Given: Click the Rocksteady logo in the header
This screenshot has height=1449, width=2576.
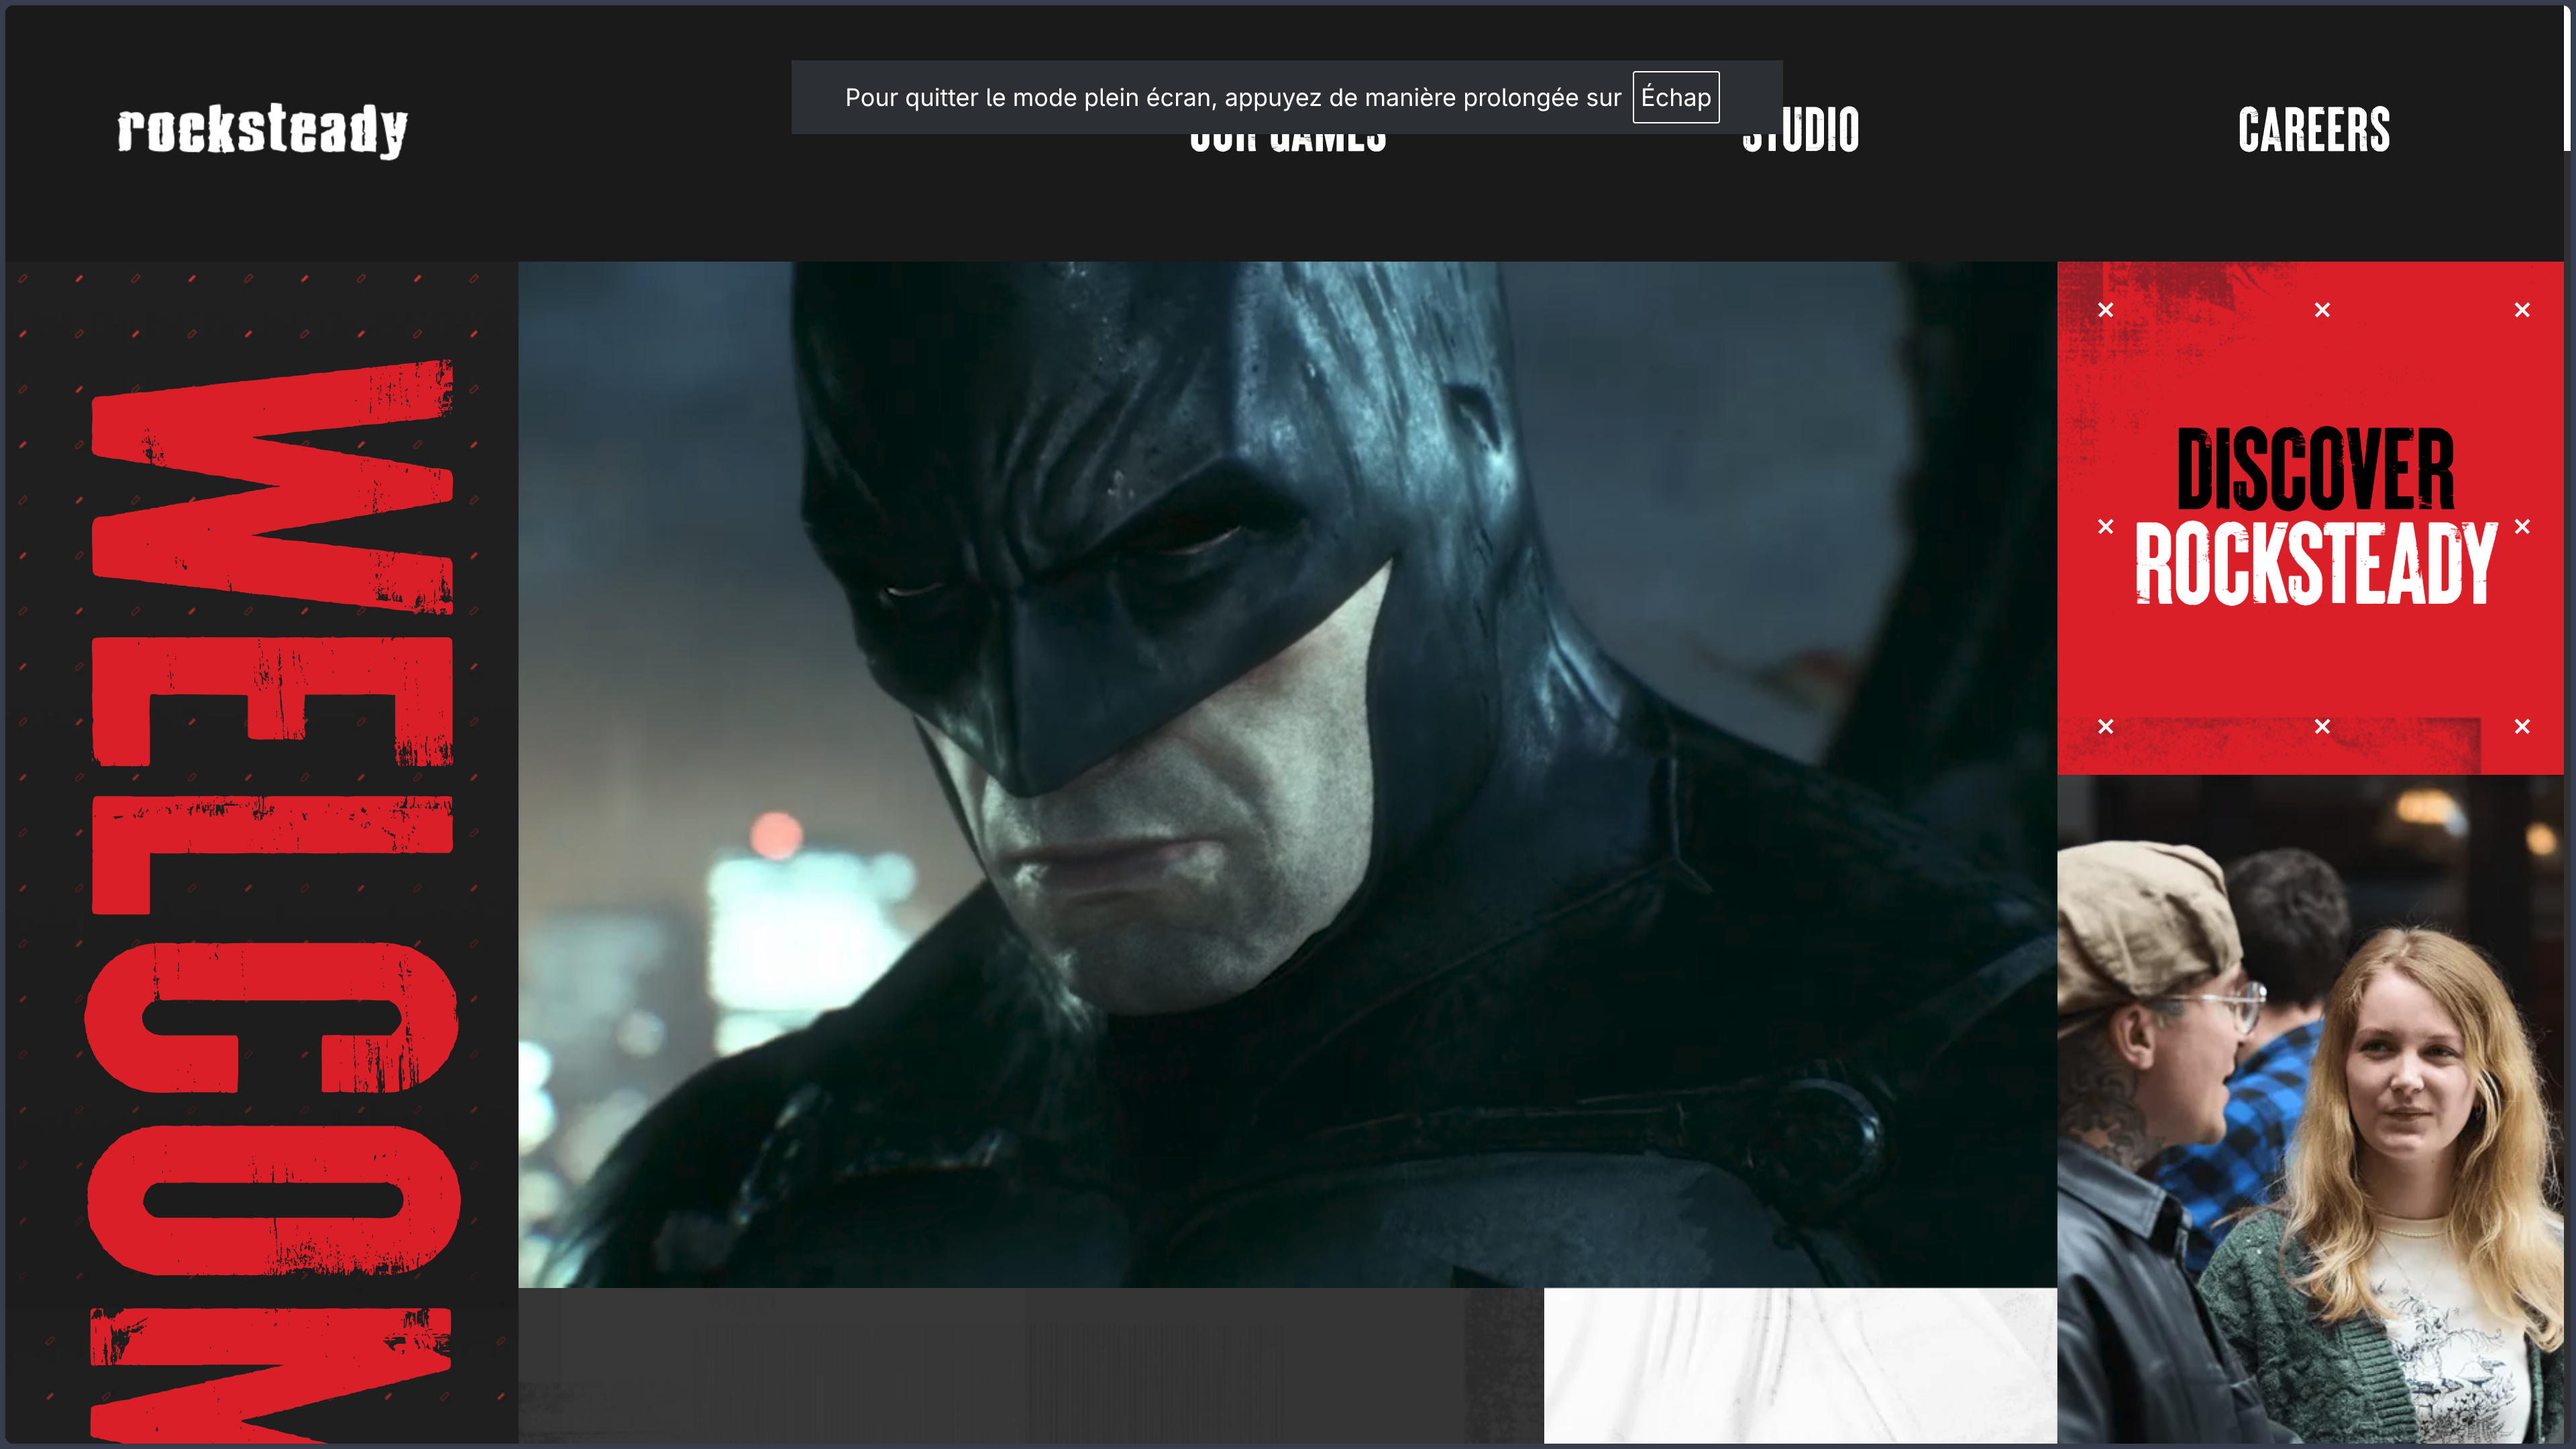Looking at the screenshot, I should (x=262, y=130).
